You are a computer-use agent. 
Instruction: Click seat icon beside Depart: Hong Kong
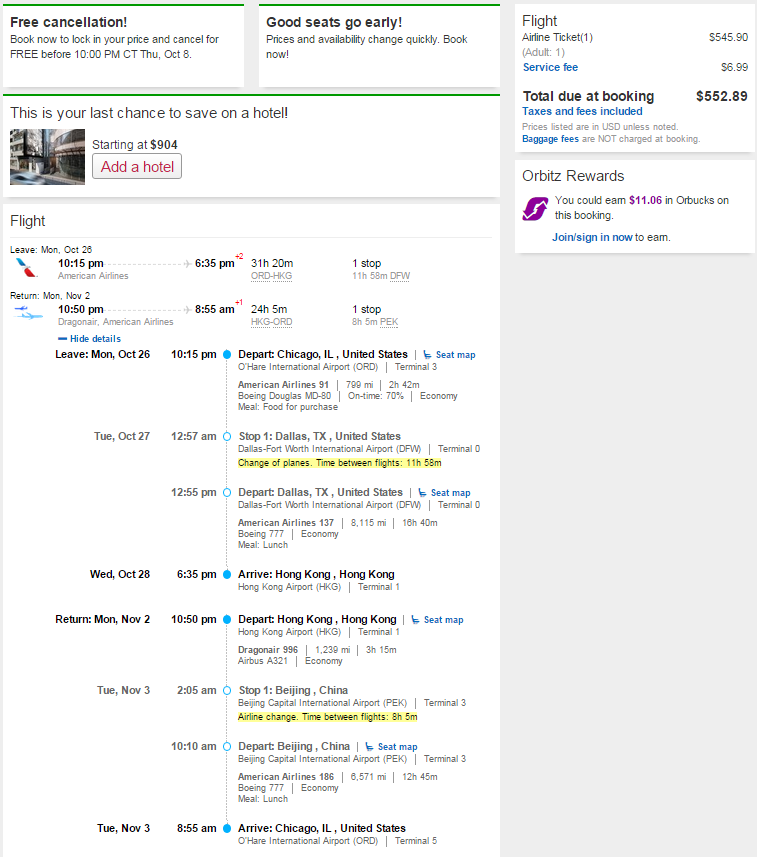[x=415, y=620]
